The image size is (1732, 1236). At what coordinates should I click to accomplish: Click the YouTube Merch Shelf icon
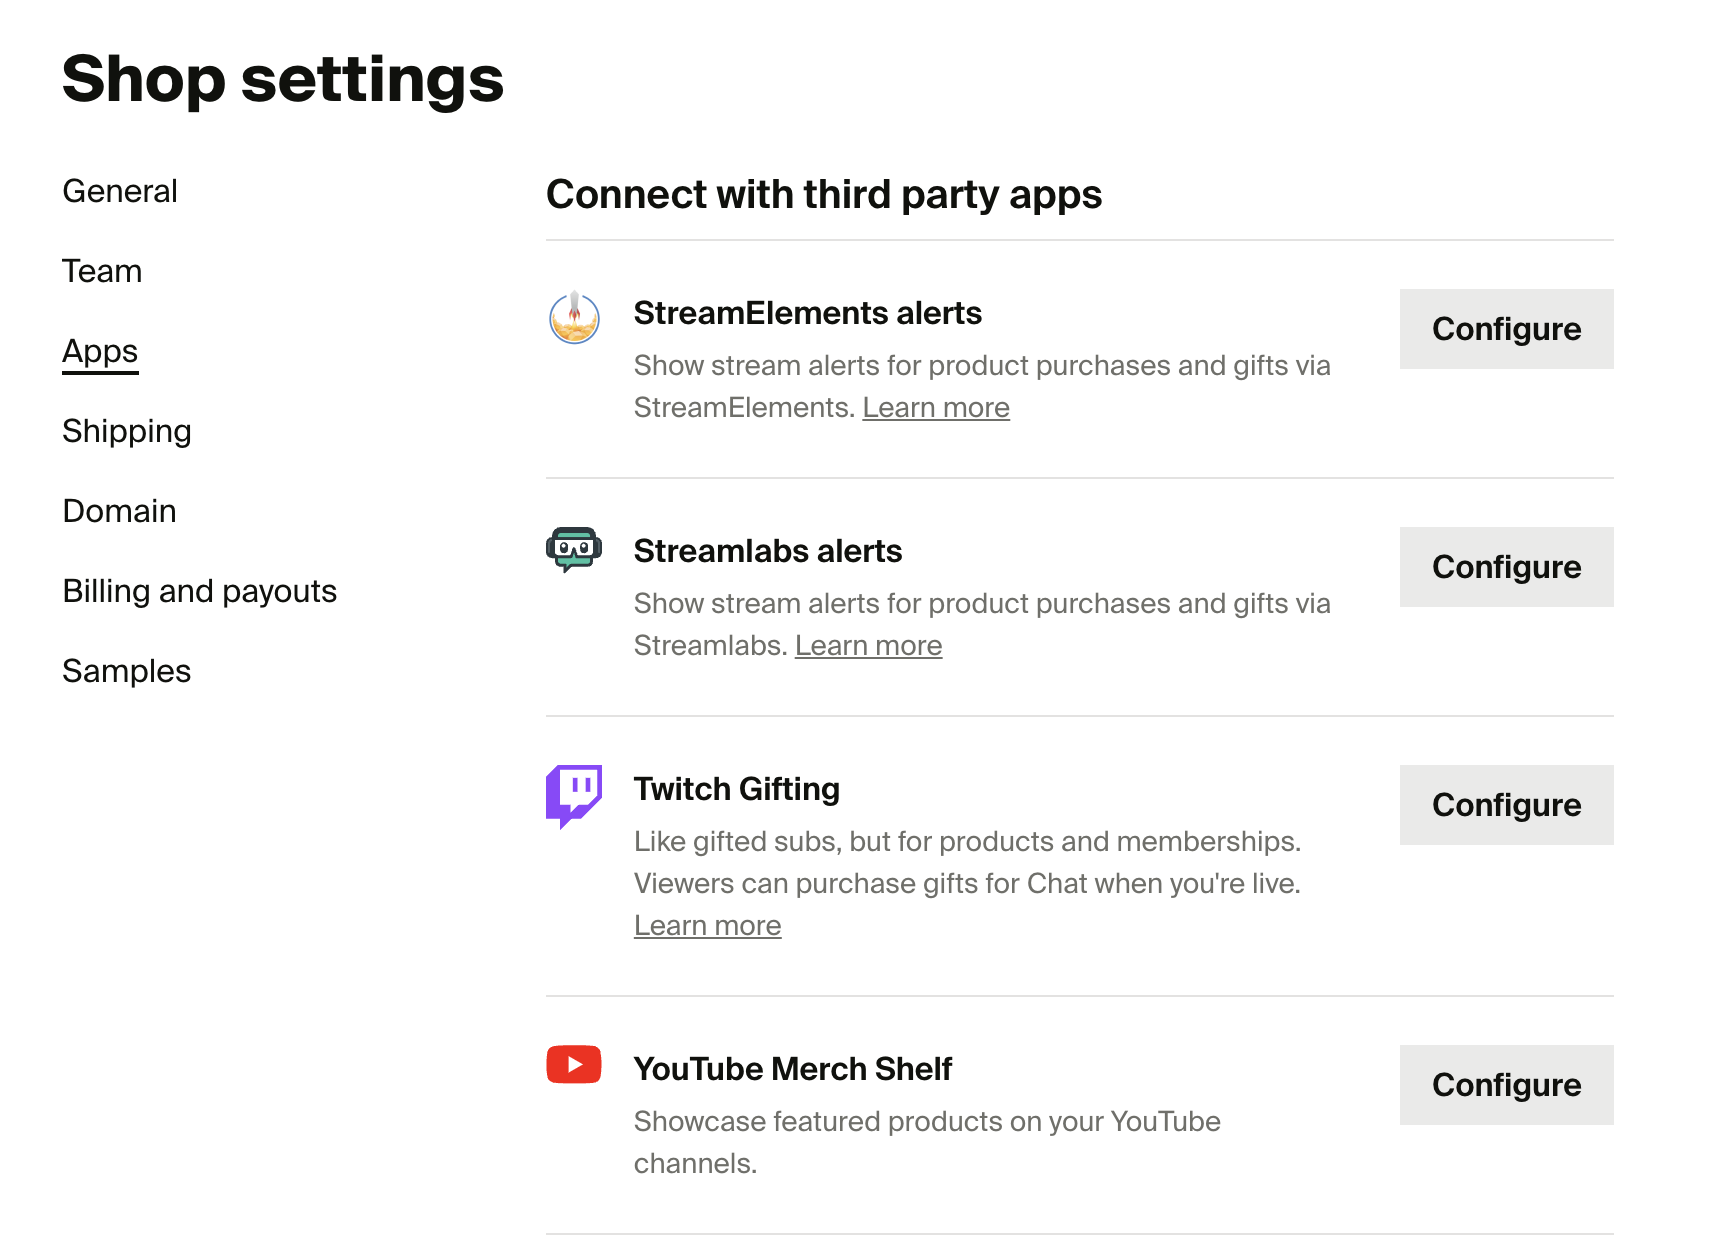[x=573, y=1066]
